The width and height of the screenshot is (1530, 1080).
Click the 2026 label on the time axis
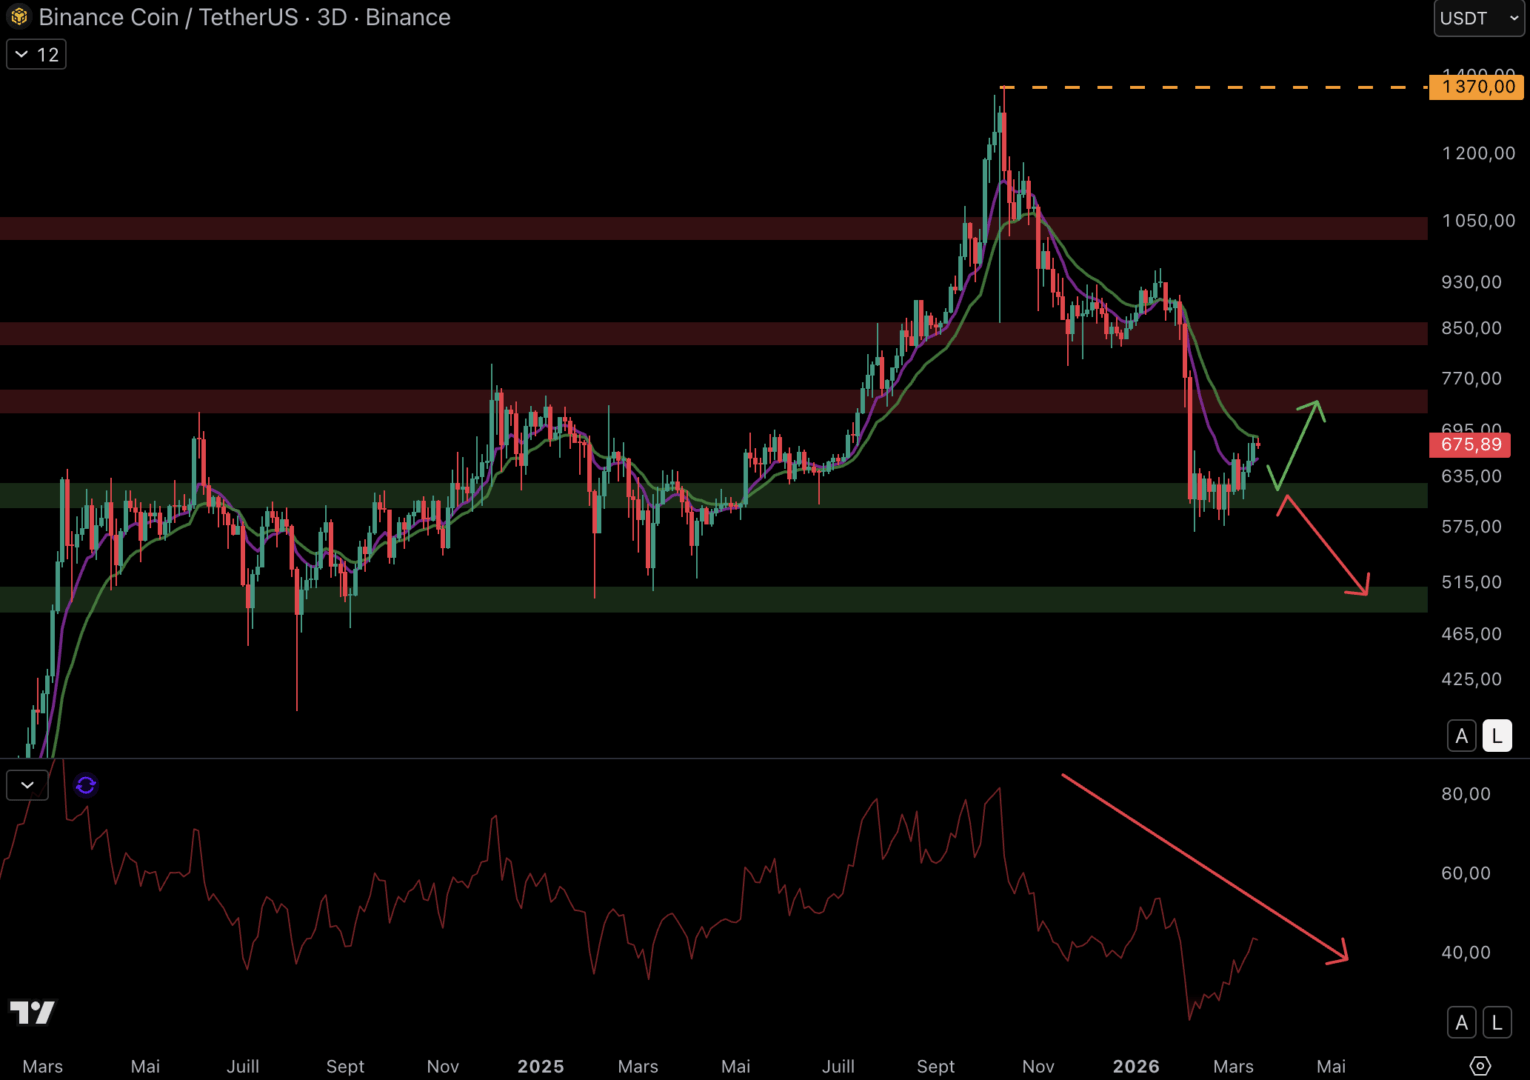click(1136, 1066)
